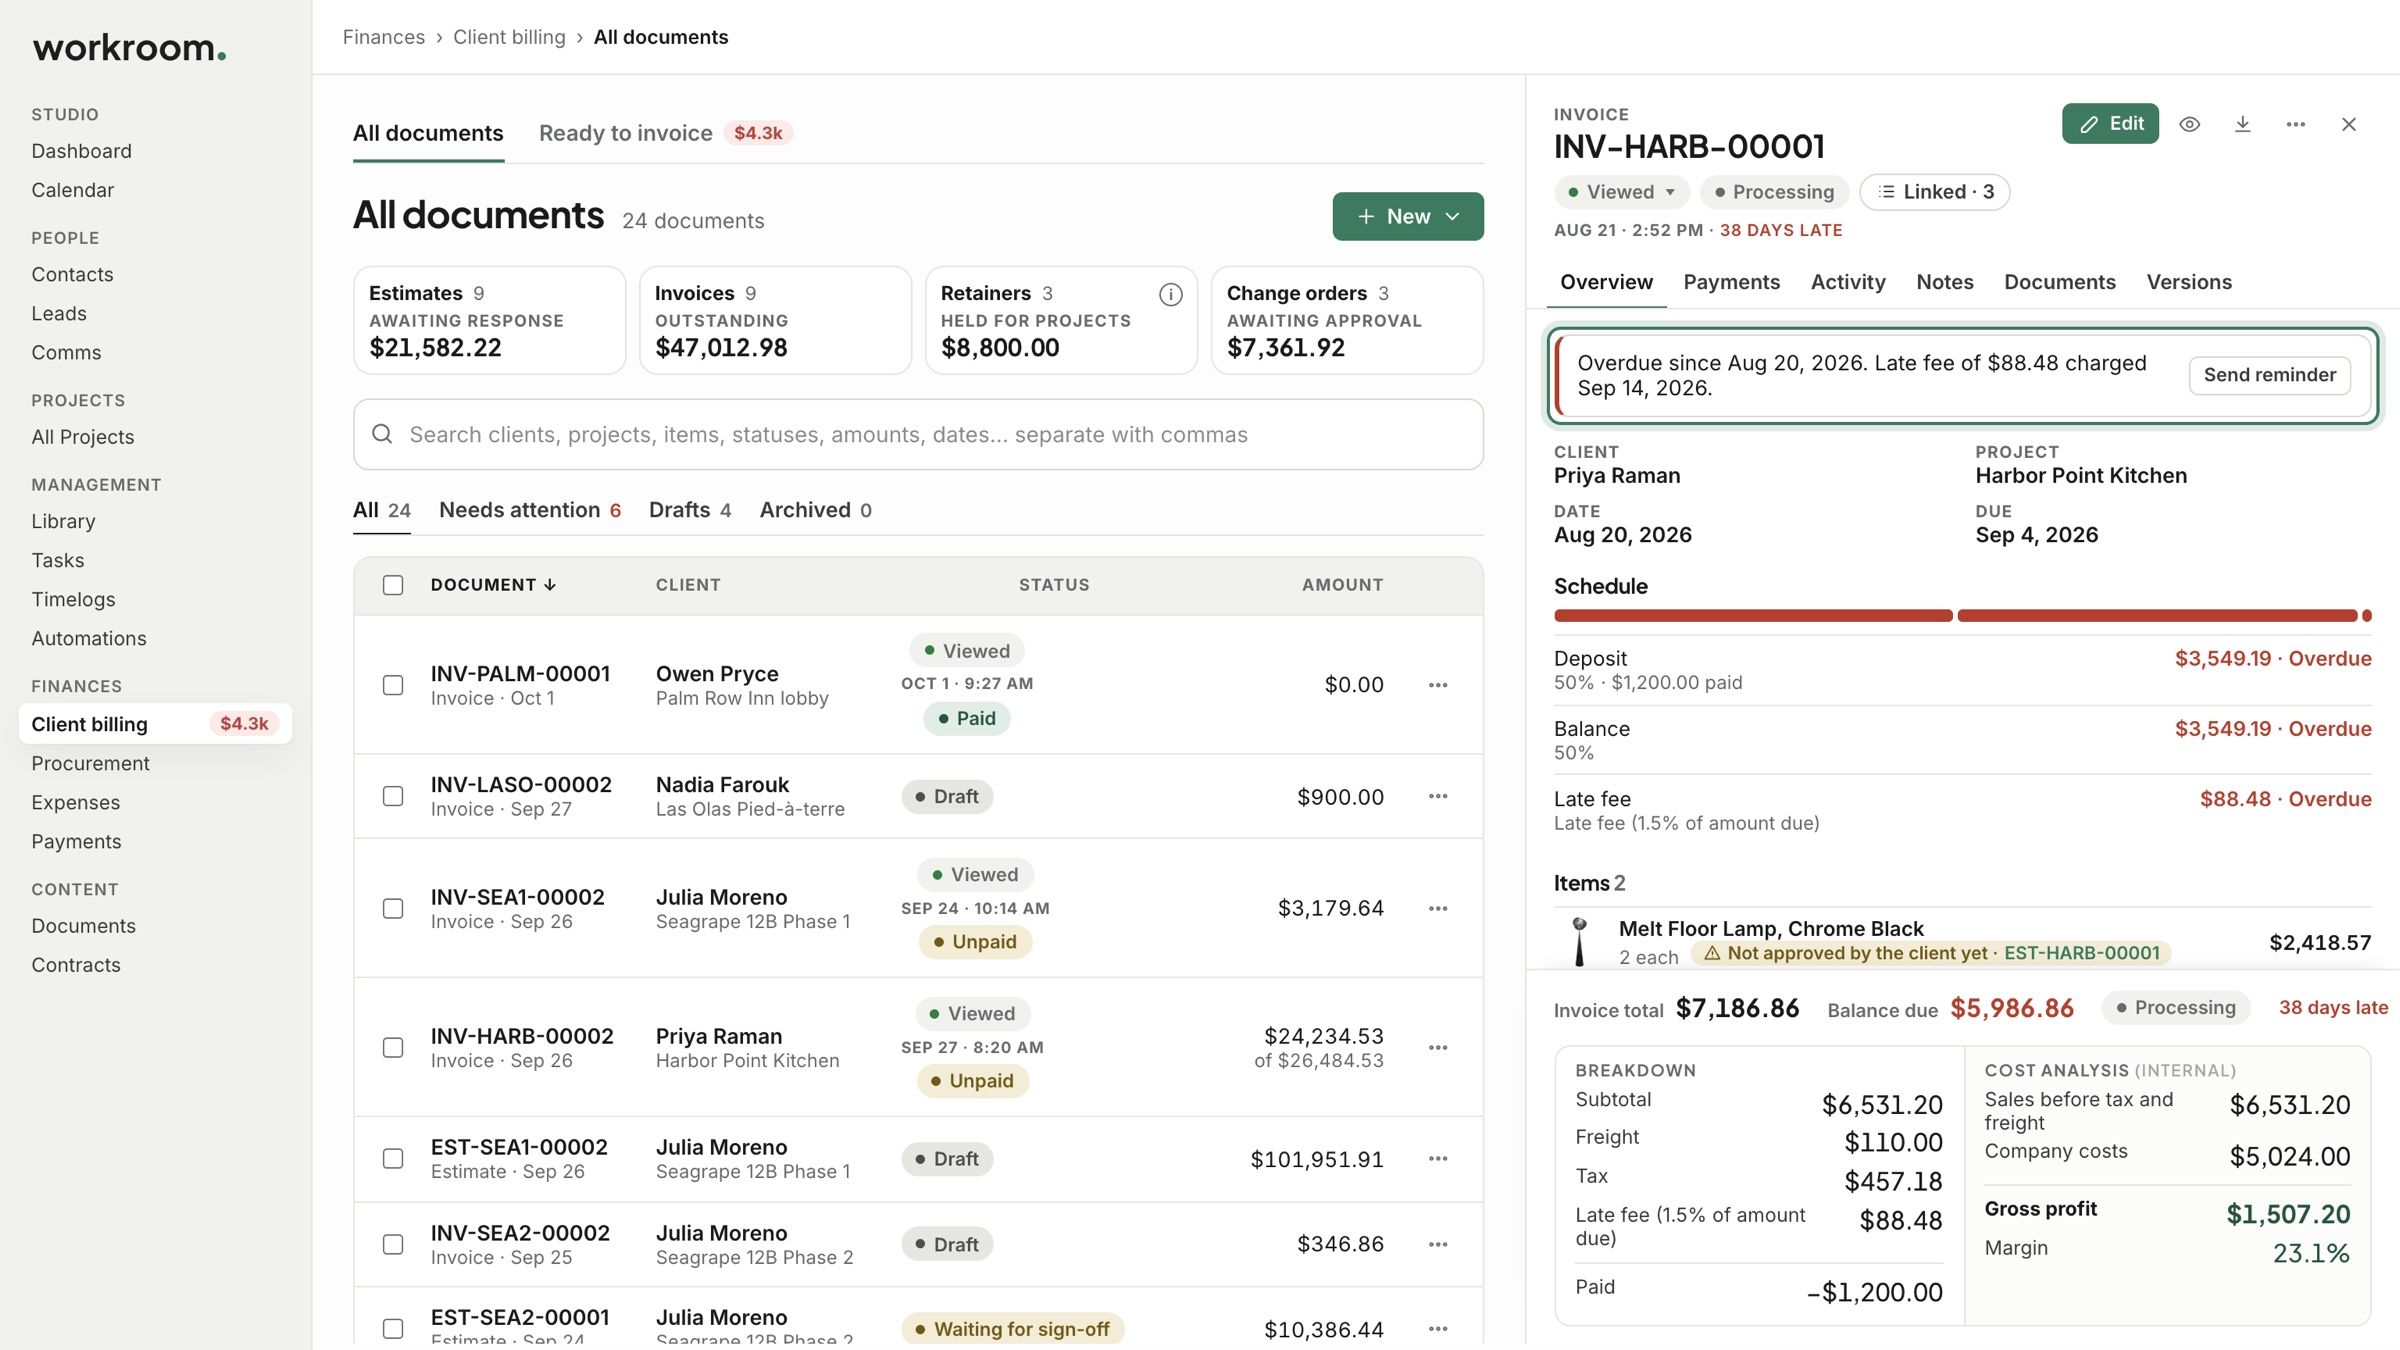The width and height of the screenshot is (2400, 1350).
Task: Click the Melt Floor Lamp thumbnail
Action: tap(1579, 941)
